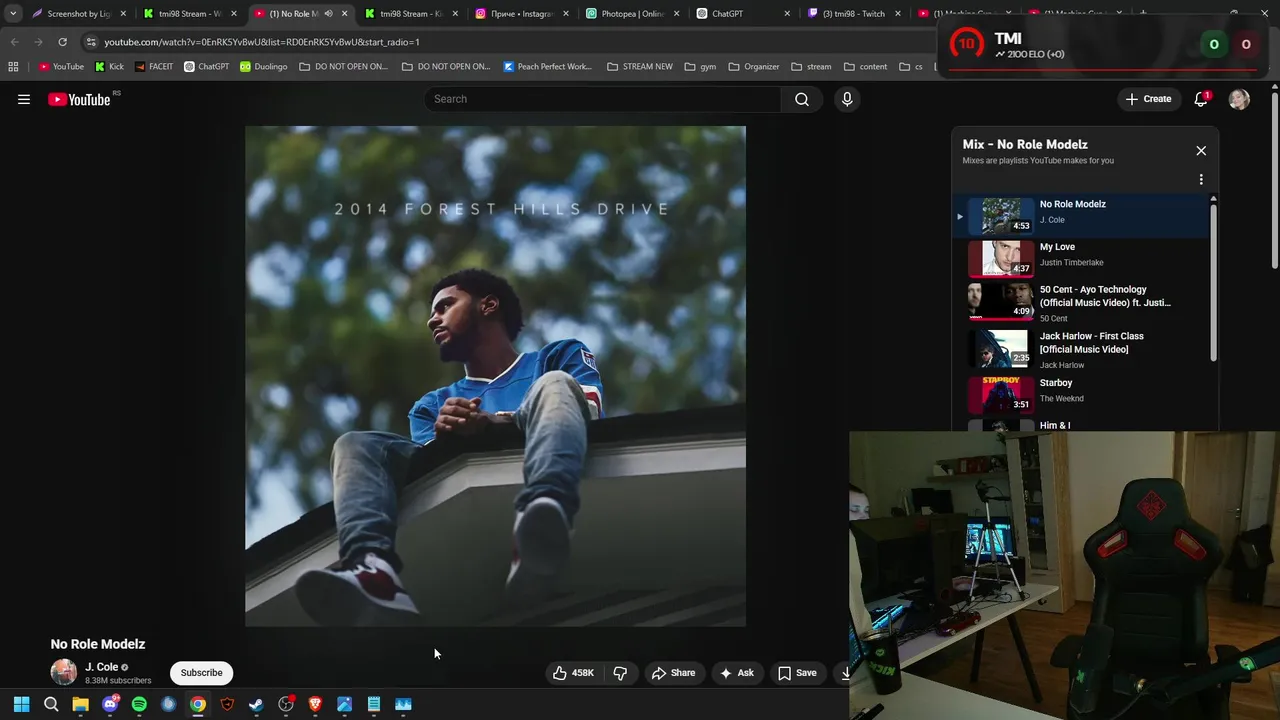Activate voice search microphone icon
1280x720 pixels.
point(847,99)
